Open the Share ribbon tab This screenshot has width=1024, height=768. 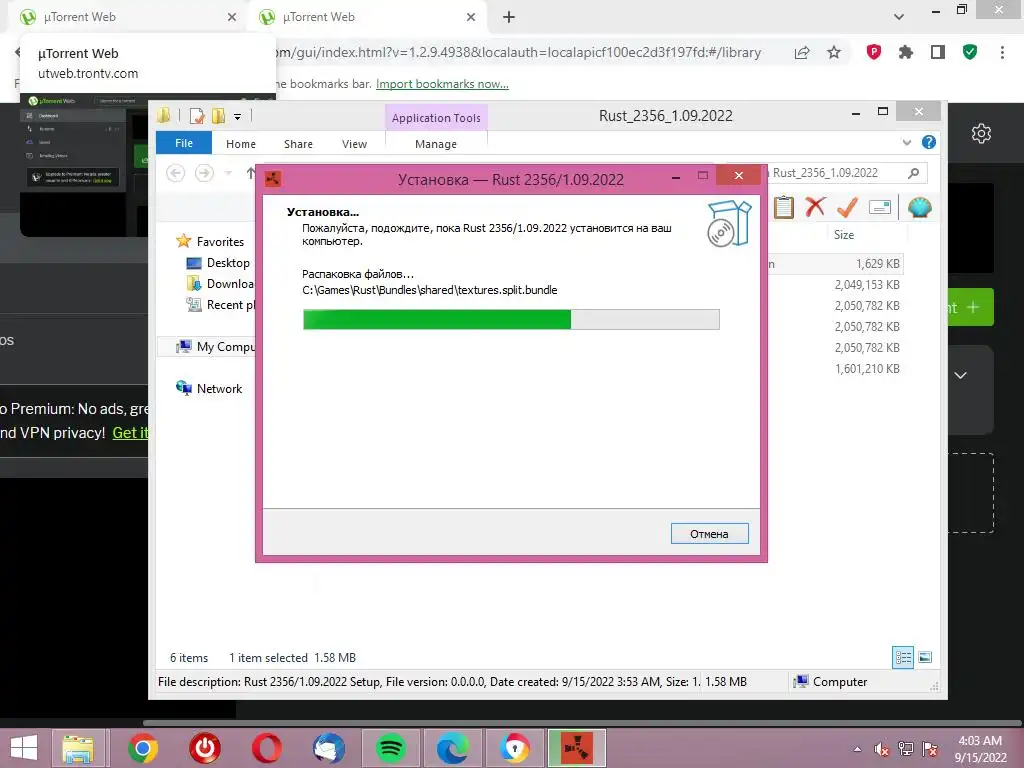pos(298,144)
